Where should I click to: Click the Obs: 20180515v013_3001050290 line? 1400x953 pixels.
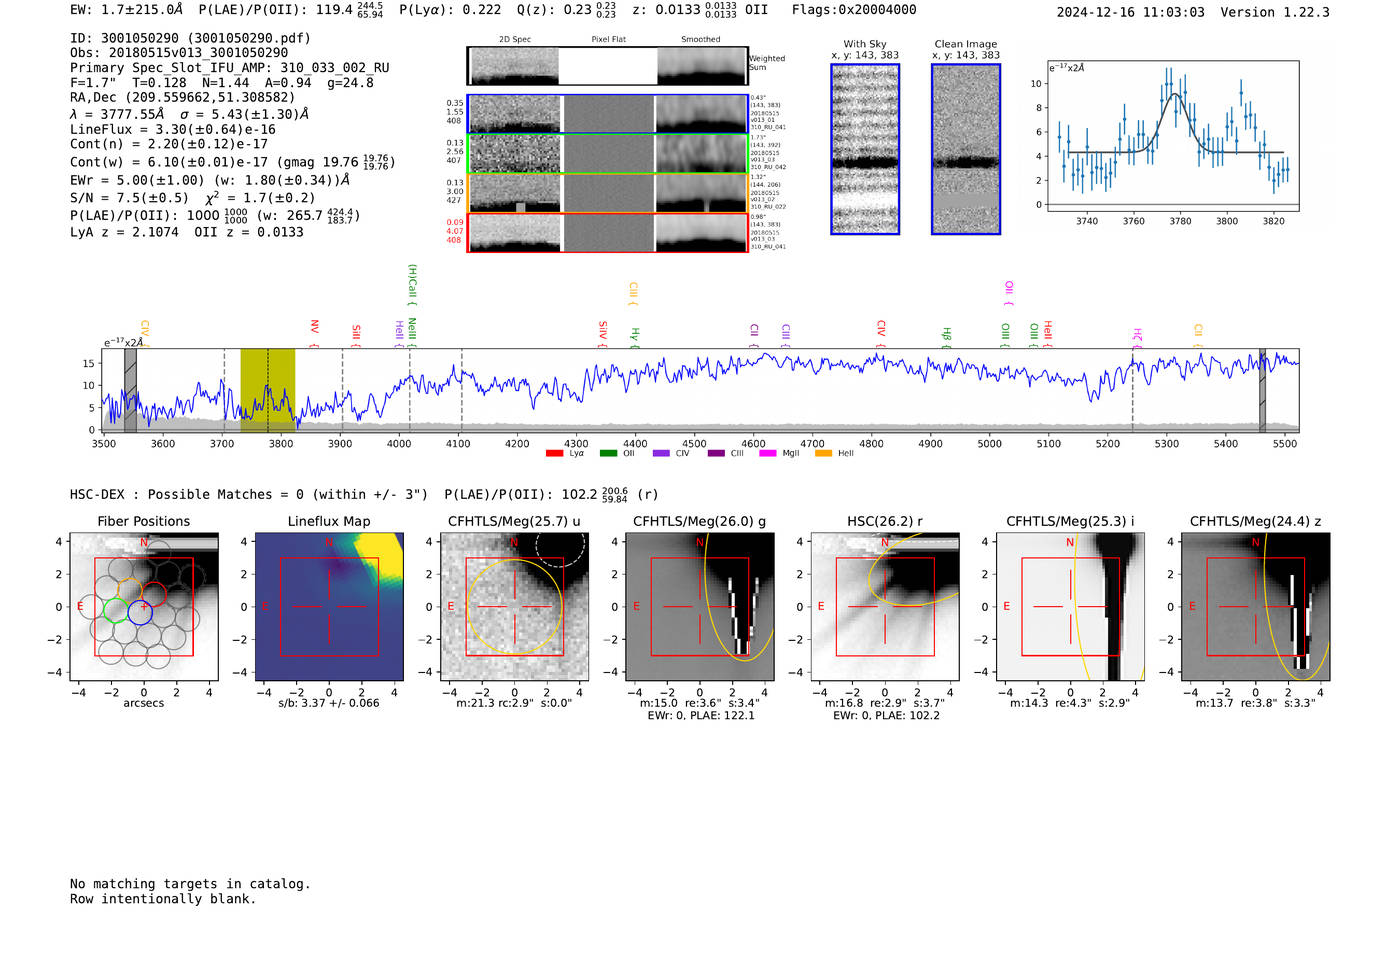click(x=179, y=53)
